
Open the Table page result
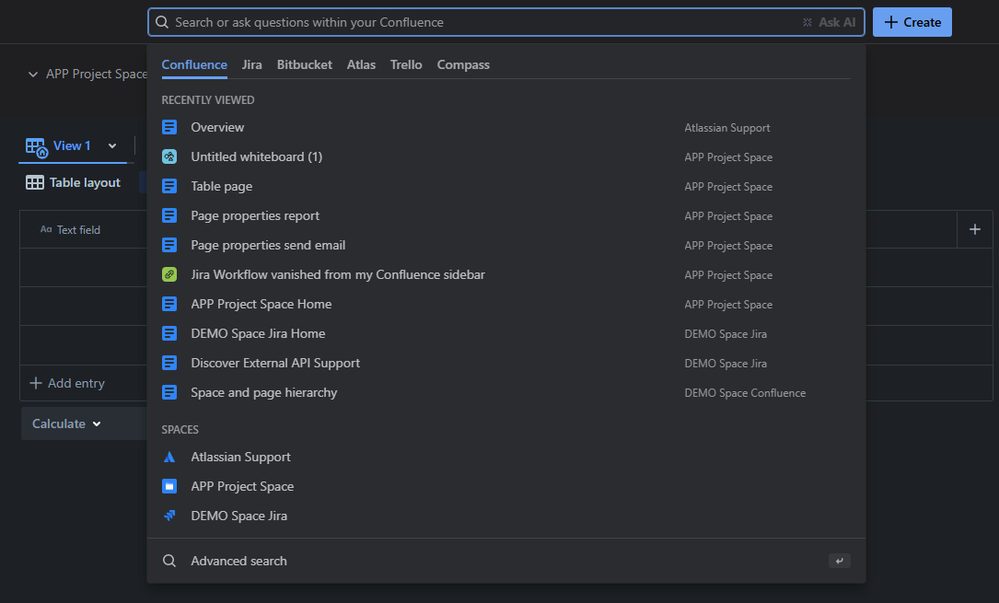[x=506, y=186]
